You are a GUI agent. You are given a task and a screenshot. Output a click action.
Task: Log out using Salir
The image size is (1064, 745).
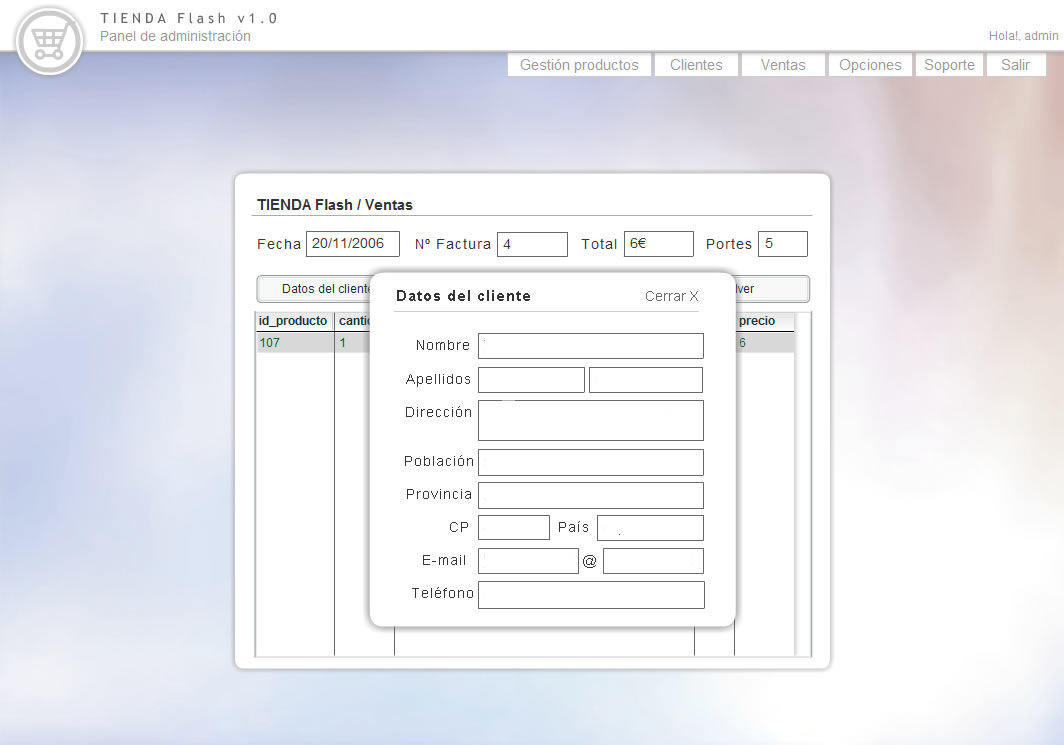1016,65
